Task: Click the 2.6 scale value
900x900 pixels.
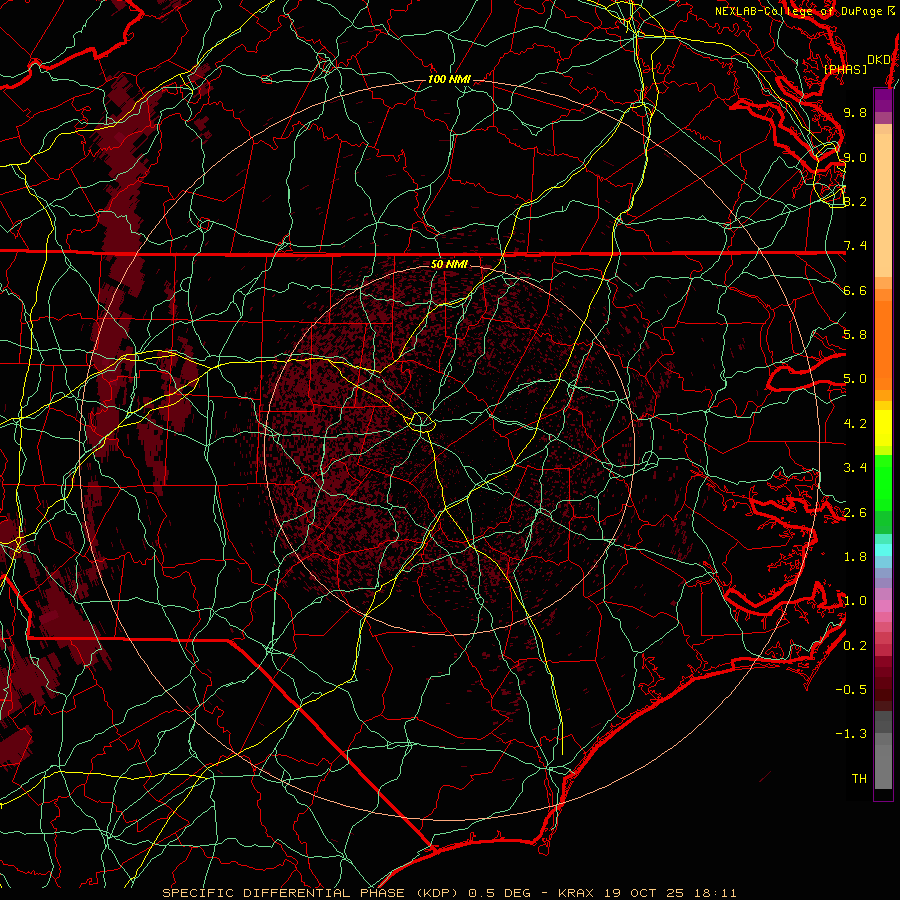Action: tap(855, 513)
